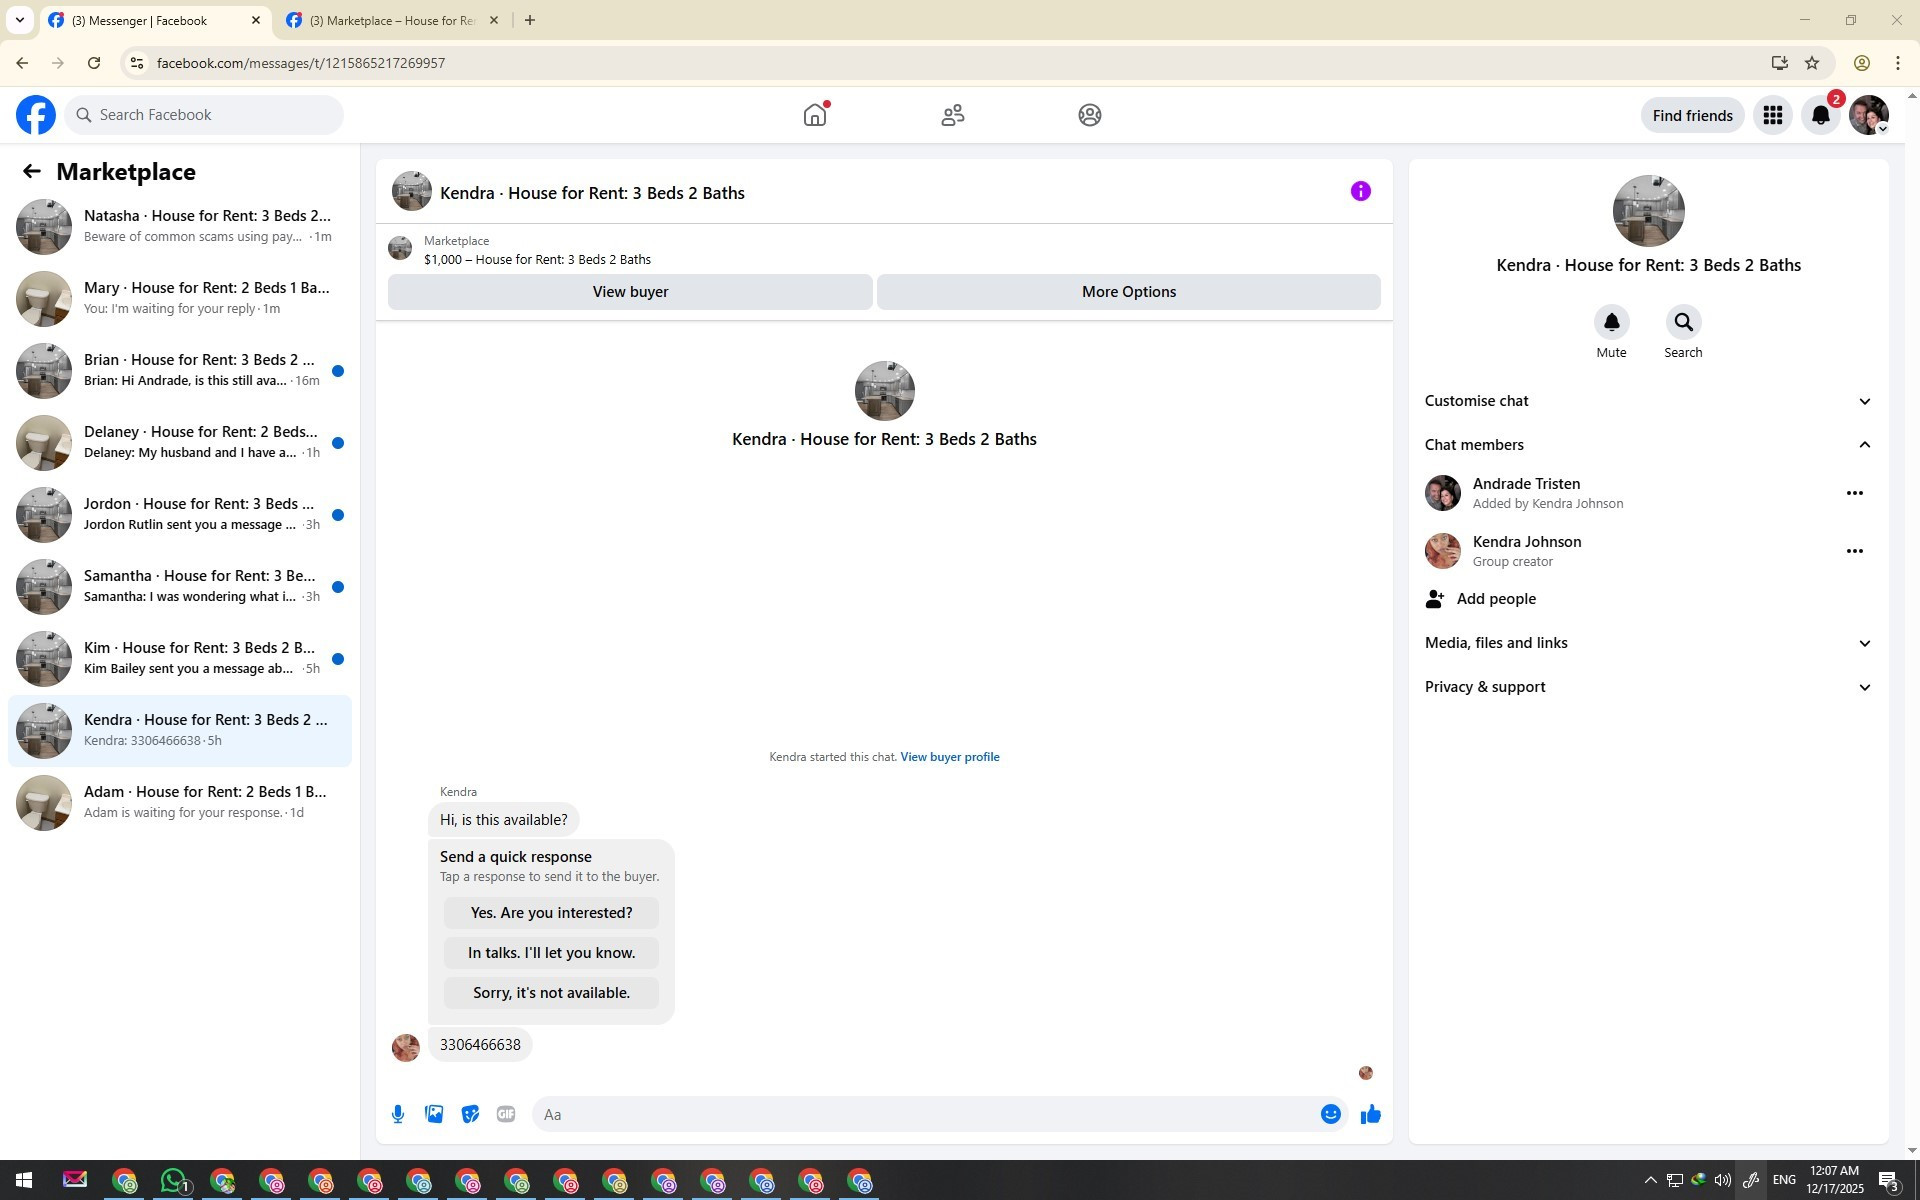Screen dimensions: 1920x1200
Task: Open options for Andrade Tristen member
Action: (1854, 493)
